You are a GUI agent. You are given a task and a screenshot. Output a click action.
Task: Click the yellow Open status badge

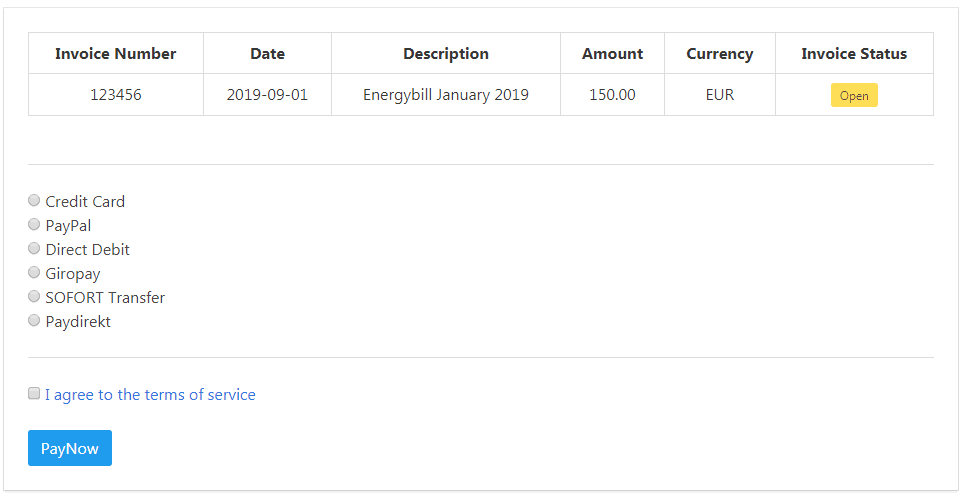click(x=854, y=95)
